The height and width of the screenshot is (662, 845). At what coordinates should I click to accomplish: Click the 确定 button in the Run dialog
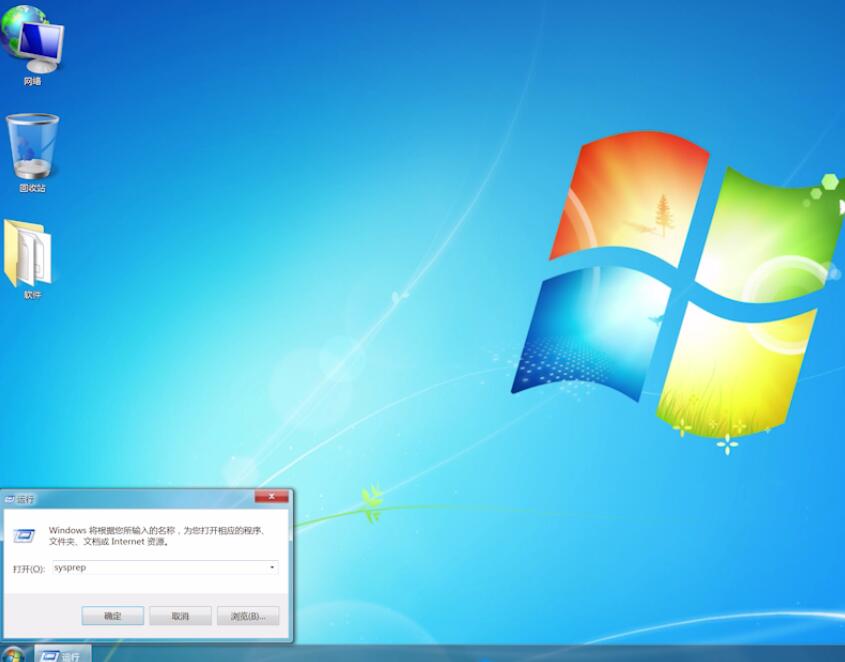click(113, 616)
